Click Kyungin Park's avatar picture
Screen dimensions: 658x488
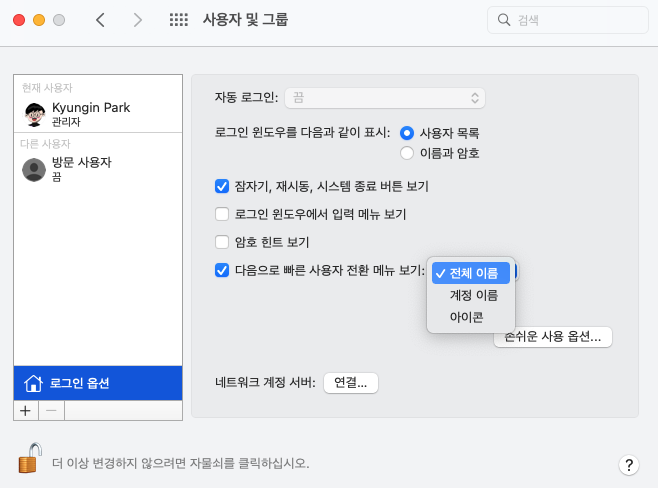pos(35,114)
